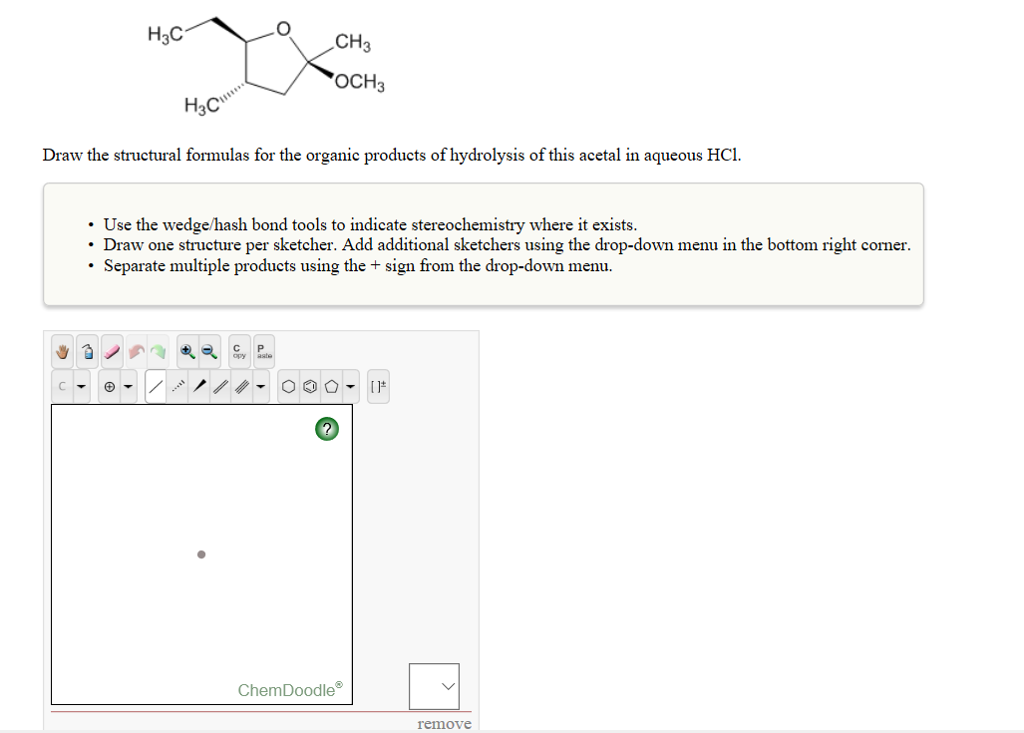The image size is (1024, 733).
Task: Open the bond type dropdown arrow
Action: point(261,385)
